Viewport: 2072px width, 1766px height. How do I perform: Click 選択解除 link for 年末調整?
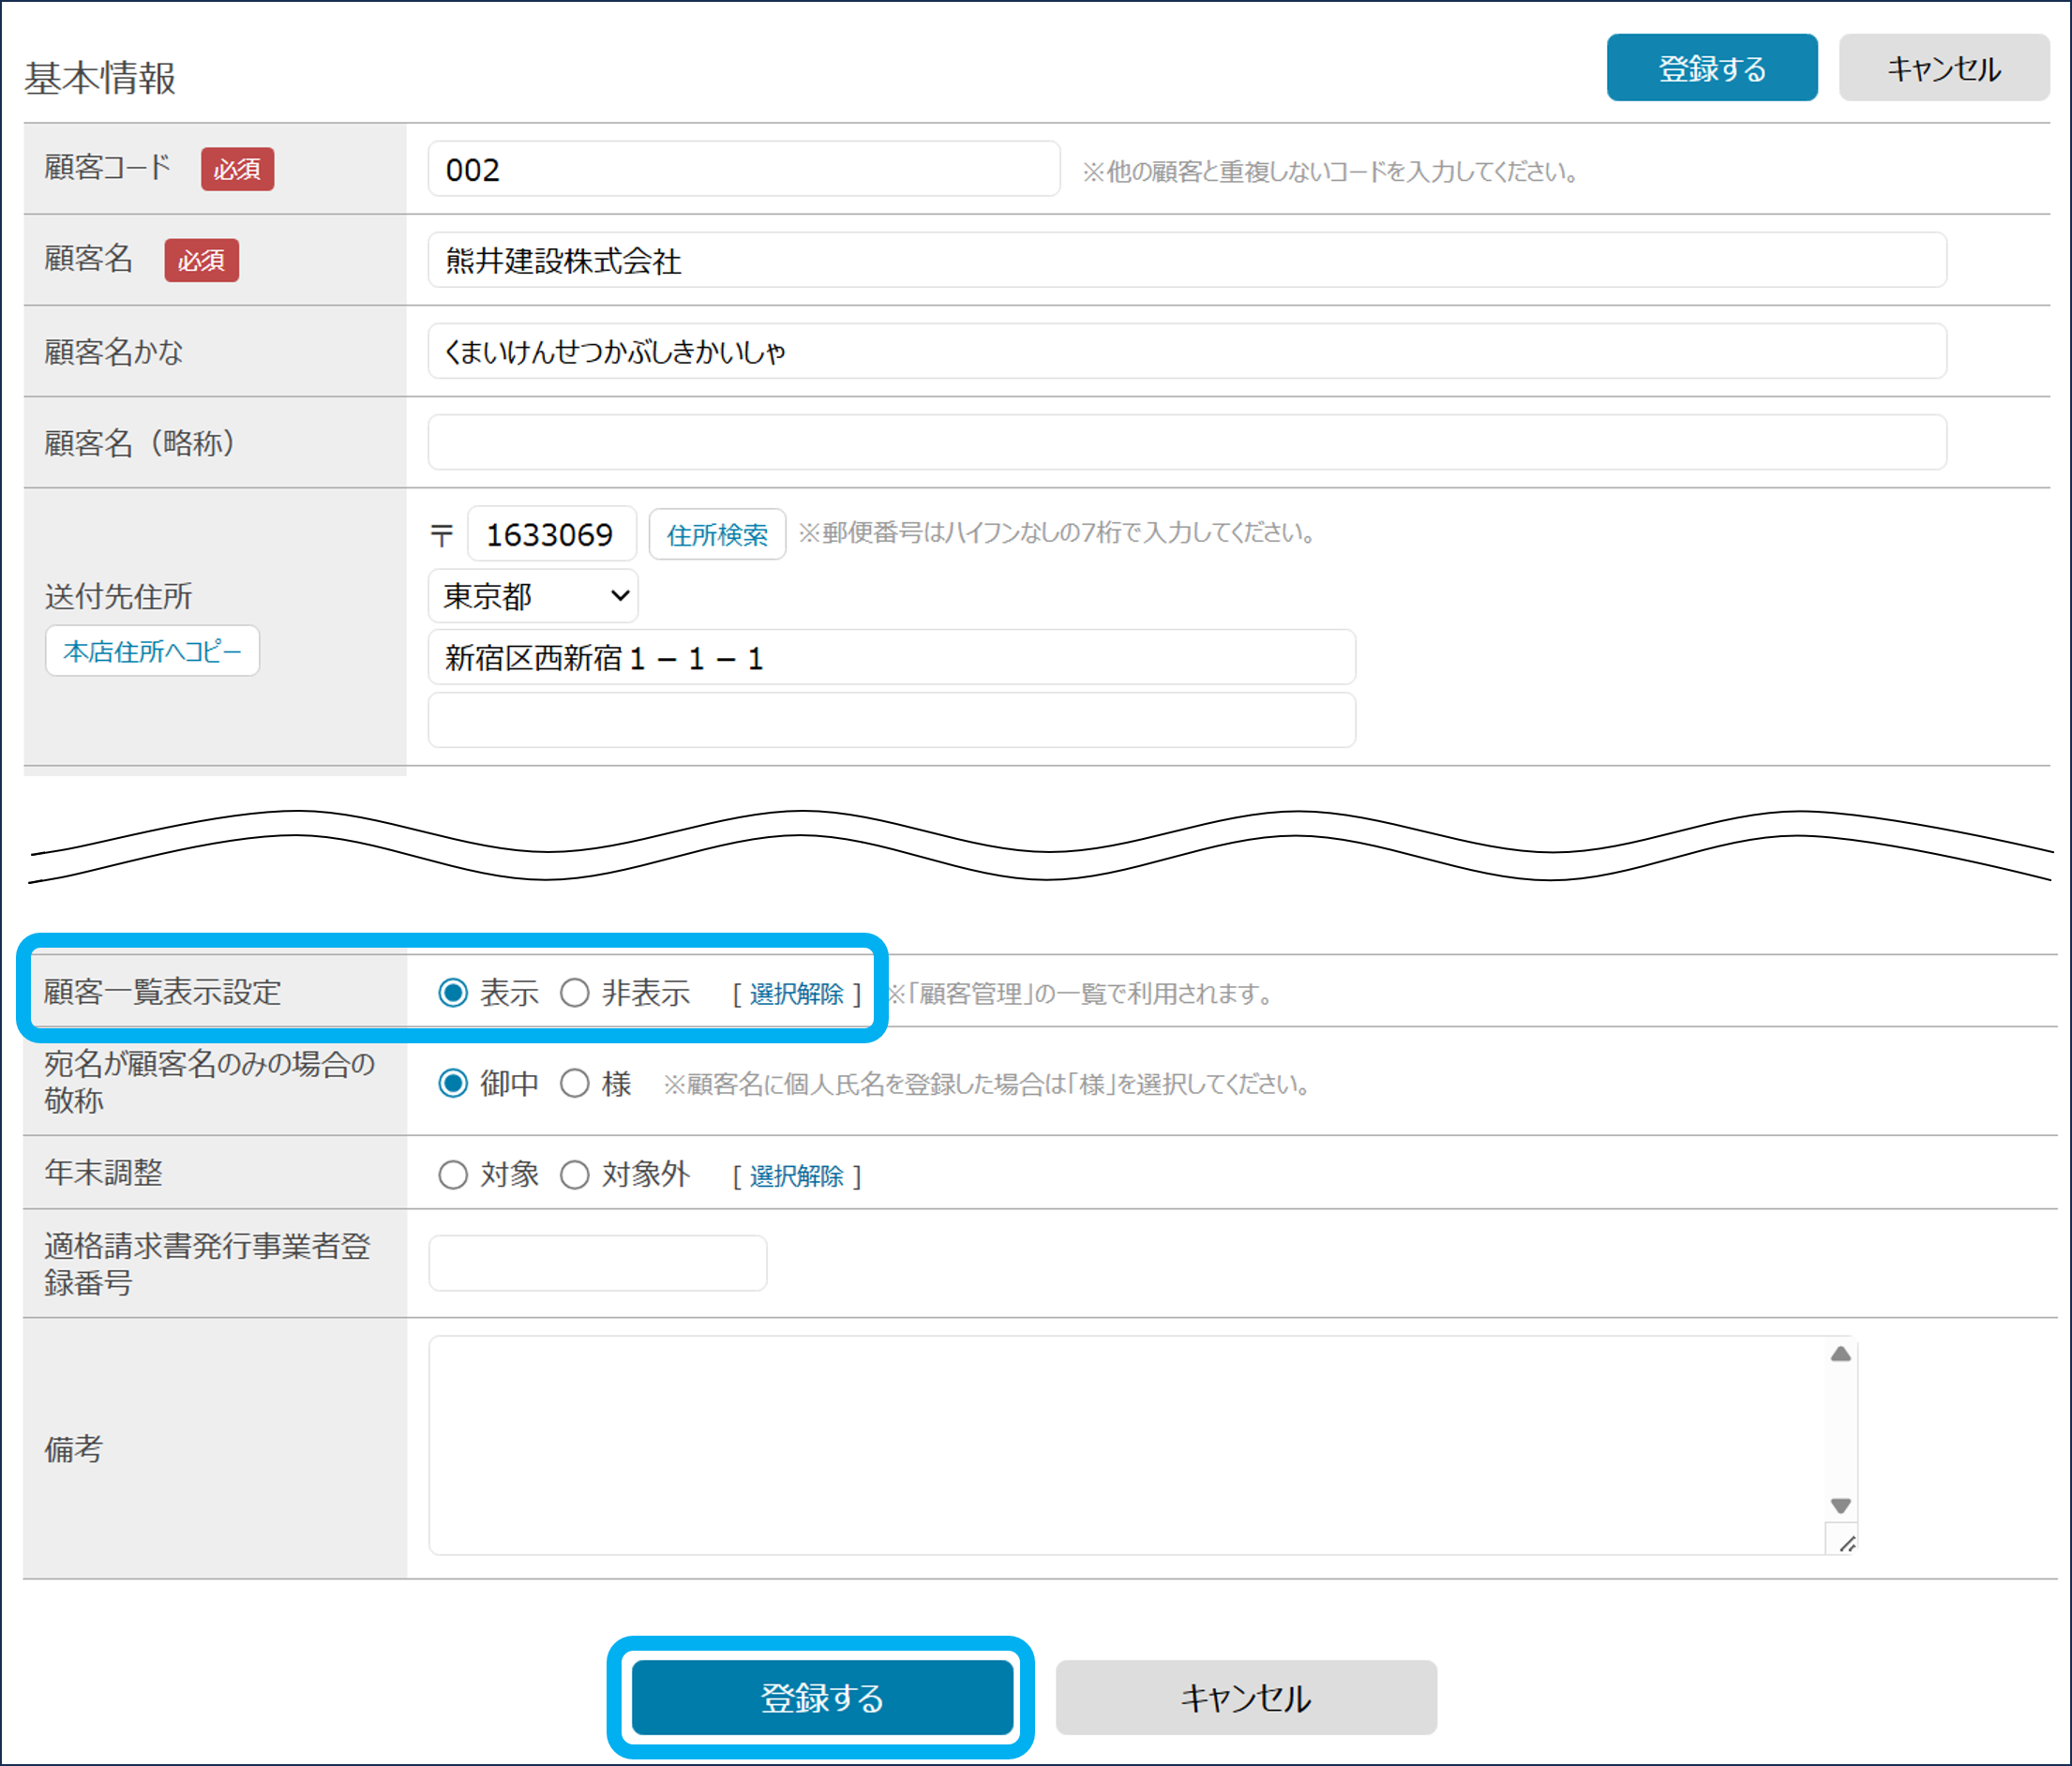[x=796, y=1176]
